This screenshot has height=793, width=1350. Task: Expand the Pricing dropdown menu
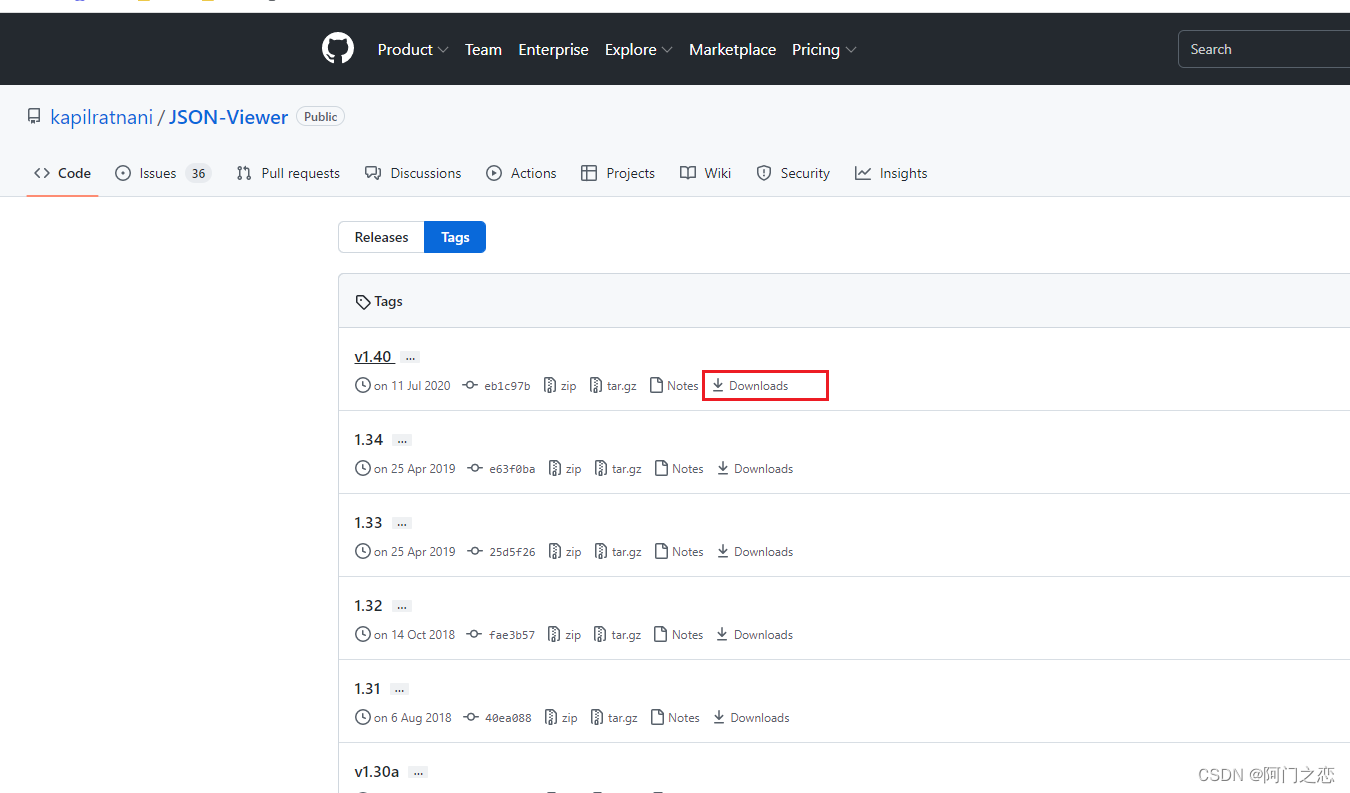coord(824,49)
